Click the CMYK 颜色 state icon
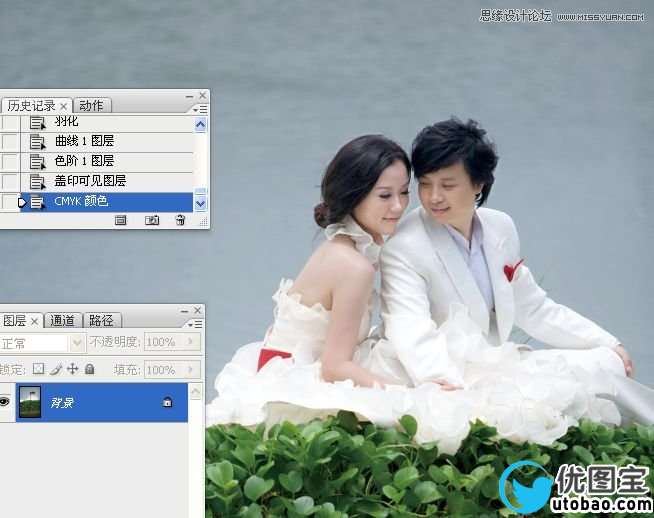This screenshot has width=654, height=518. click(x=38, y=202)
